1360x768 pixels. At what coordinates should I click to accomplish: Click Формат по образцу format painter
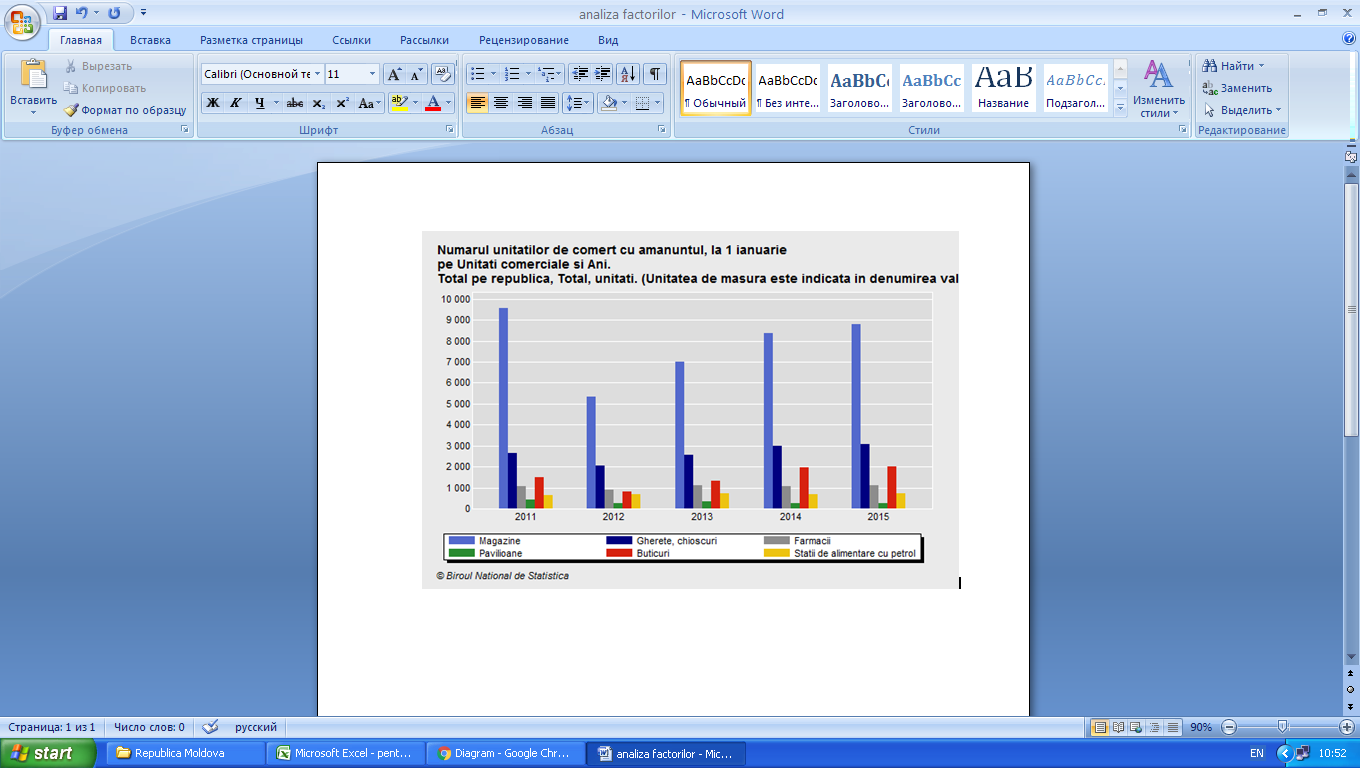click(125, 110)
